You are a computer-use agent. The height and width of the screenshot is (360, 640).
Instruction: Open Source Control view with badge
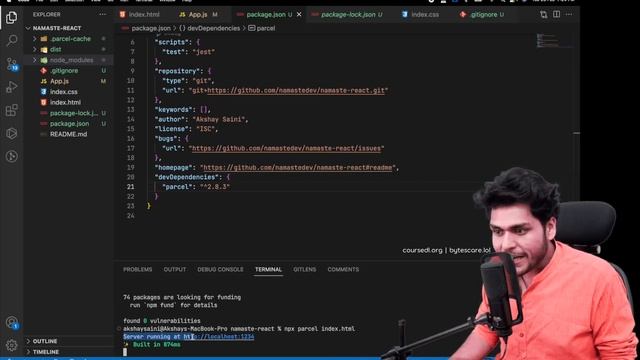12,64
